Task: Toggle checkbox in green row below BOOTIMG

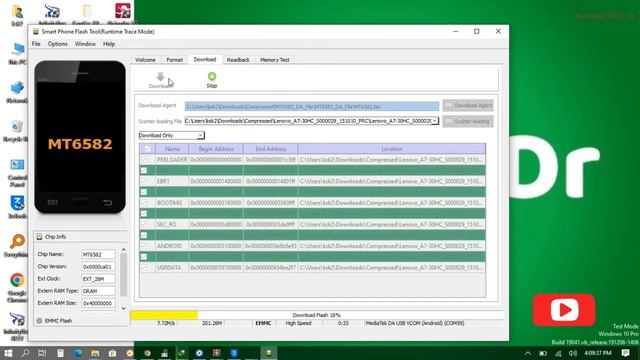Action: click(x=144, y=213)
